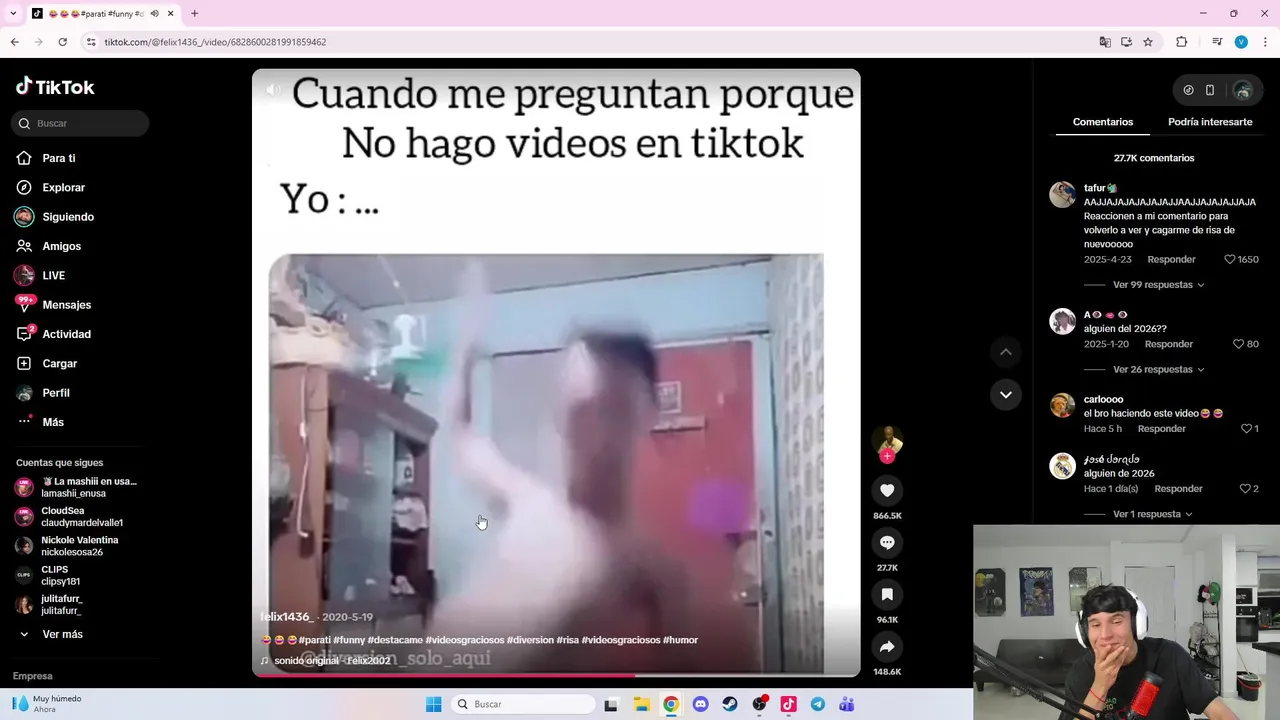Go to next video with down arrow
1280x720 pixels.
click(1006, 394)
